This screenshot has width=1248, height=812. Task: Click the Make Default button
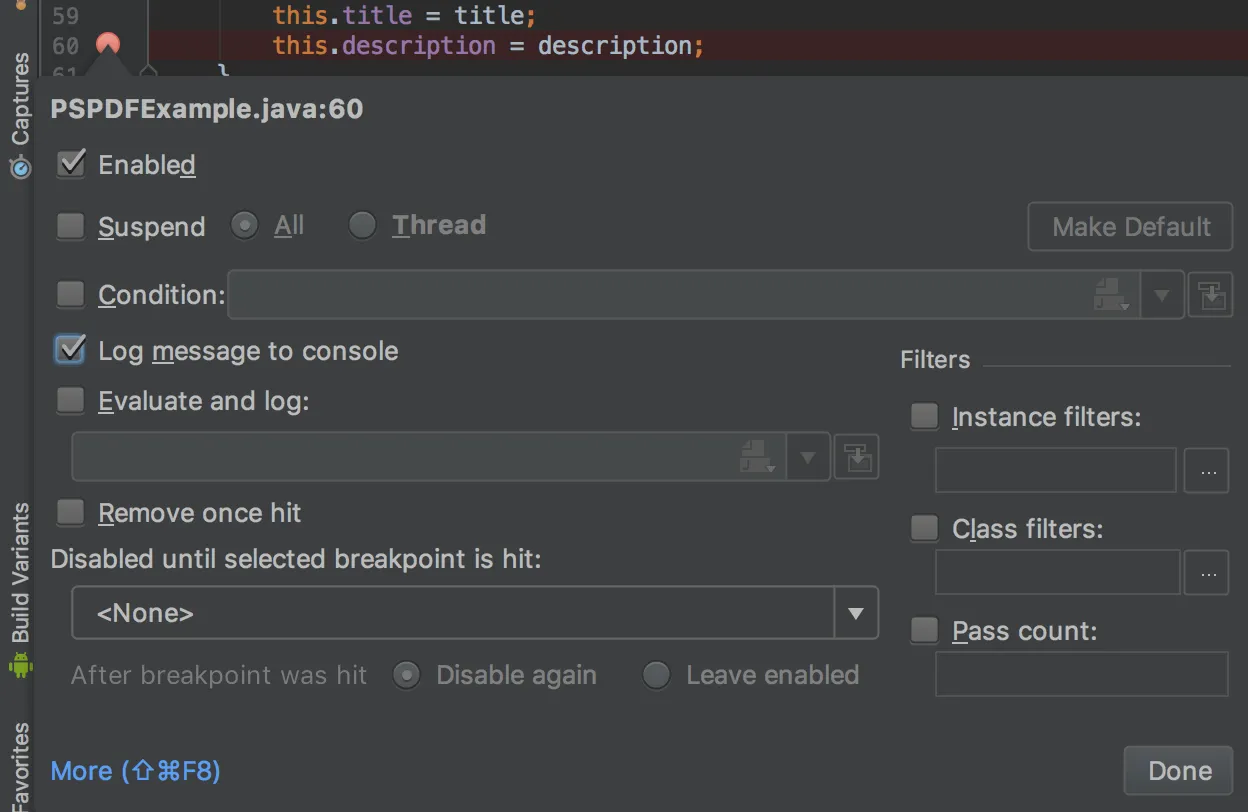(1130, 226)
